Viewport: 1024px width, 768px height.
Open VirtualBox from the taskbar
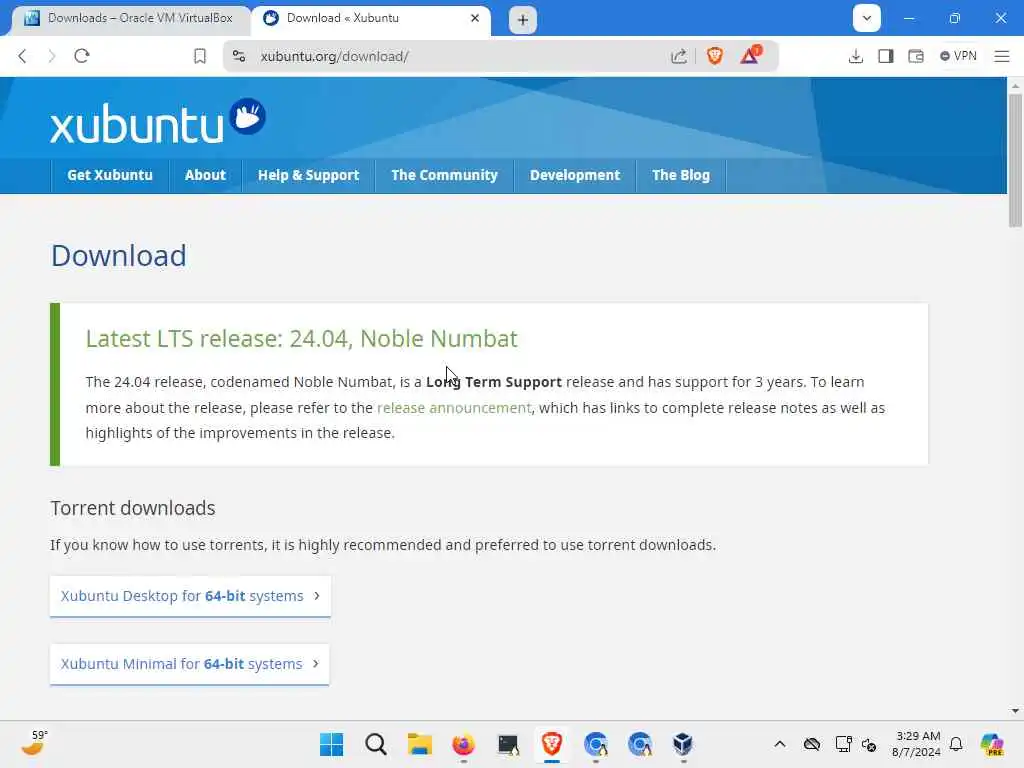pyautogui.click(x=682, y=744)
